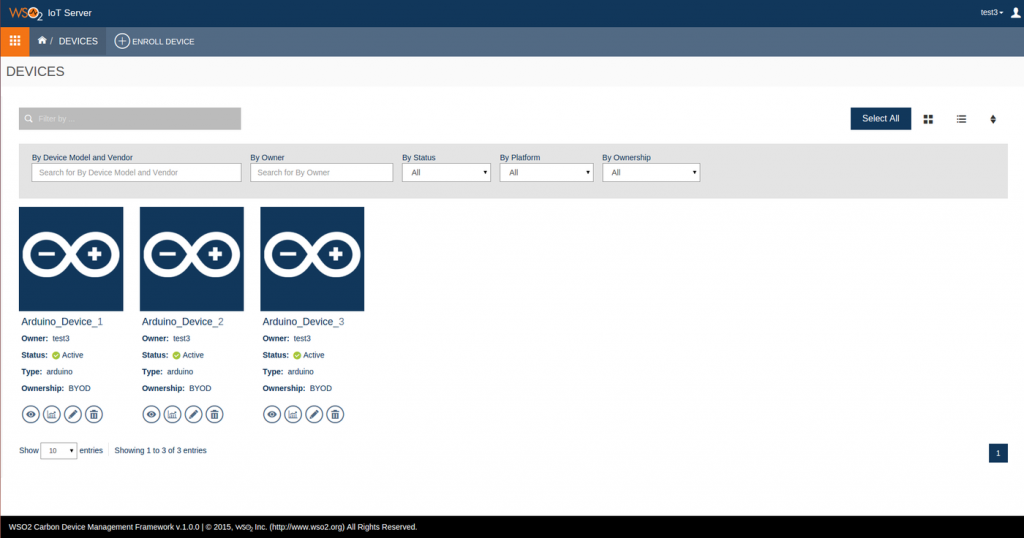Switch to list view
Viewport: 1024px width, 538px height.
(x=961, y=119)
